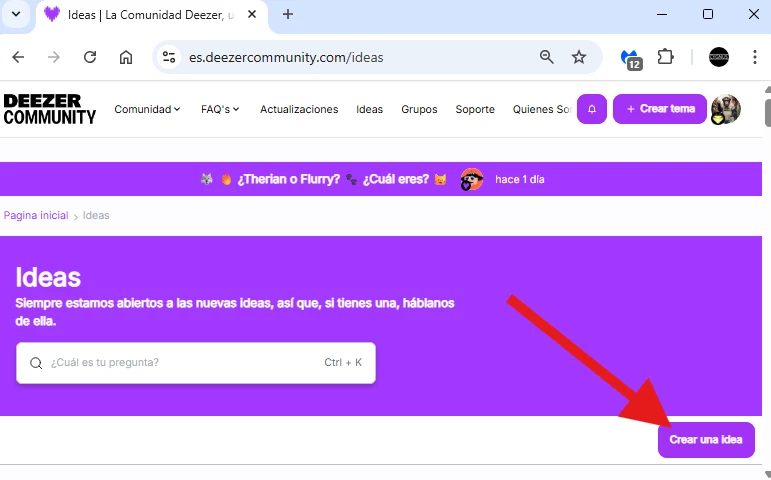Open the extension with the 12 badge
The image size is (771, 480).
click(x=631, y=59)
